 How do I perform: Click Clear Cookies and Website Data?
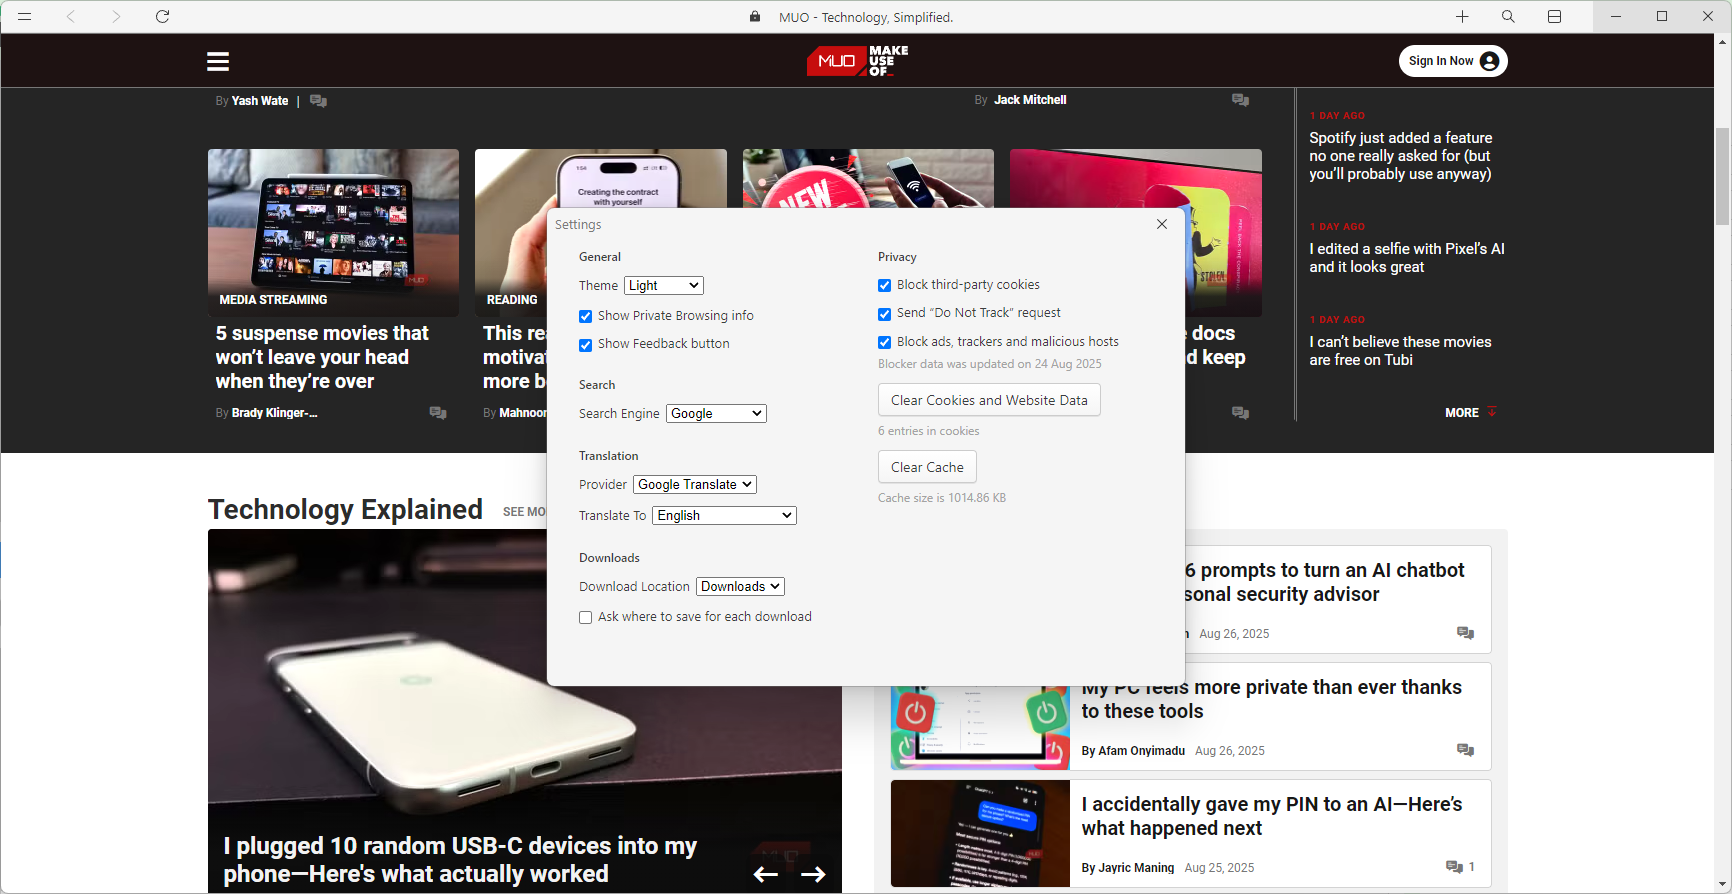pyautogui.click(x=989, y=400)
